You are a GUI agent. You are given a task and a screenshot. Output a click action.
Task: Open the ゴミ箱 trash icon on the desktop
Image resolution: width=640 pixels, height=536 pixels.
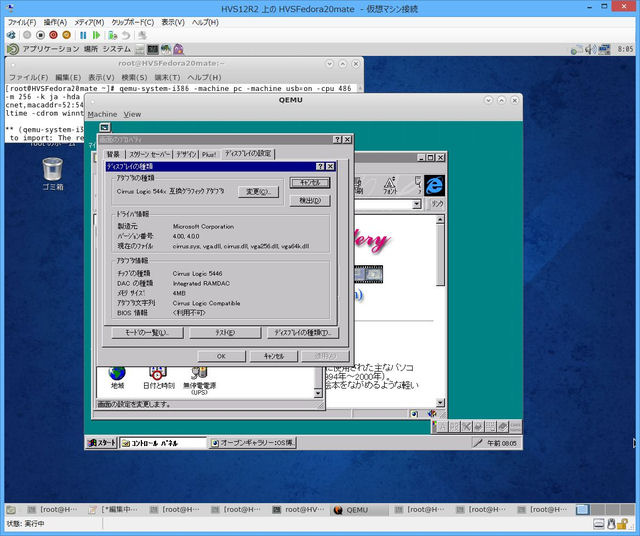click(53, 174)
